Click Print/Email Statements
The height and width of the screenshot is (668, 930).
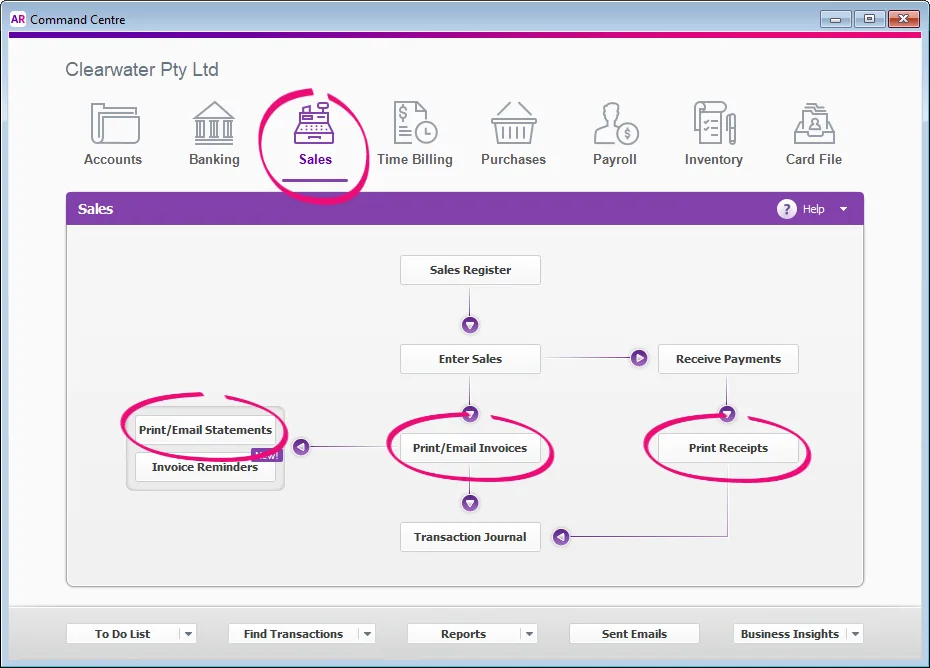point(205,430)
